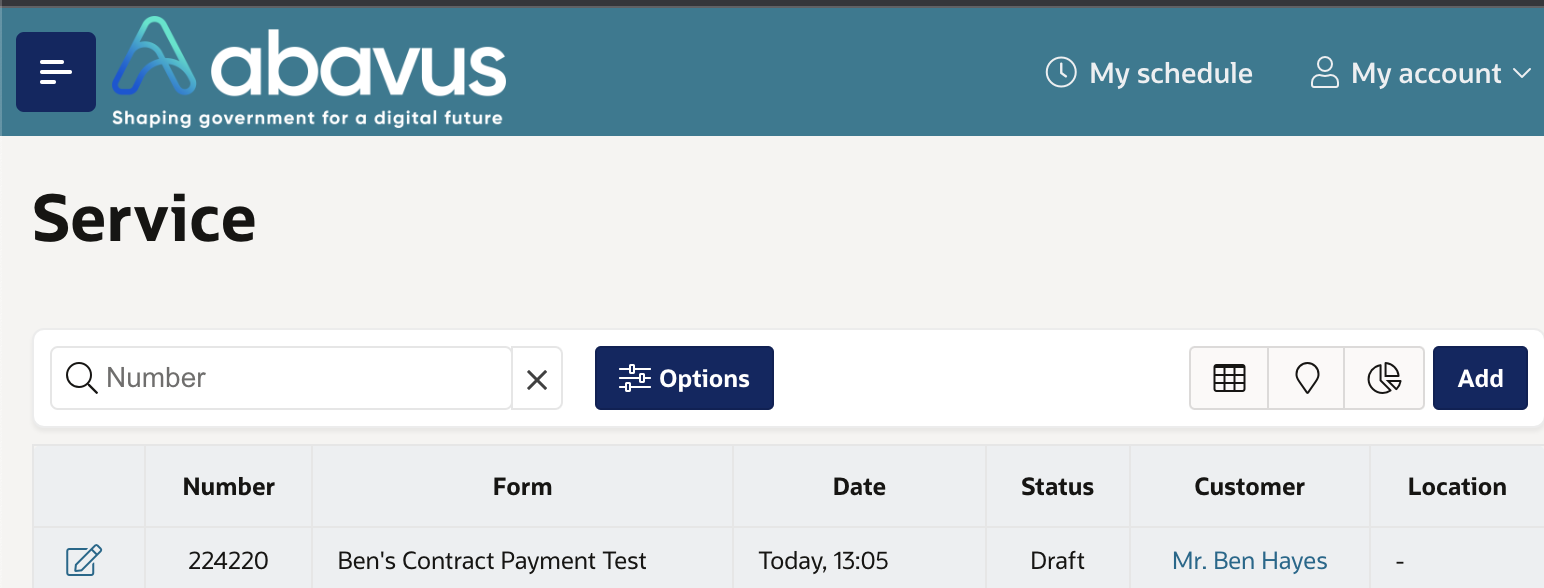The image size is (1544, 588).
Task: Open the hamburger navigation menu
Action: 56,72
